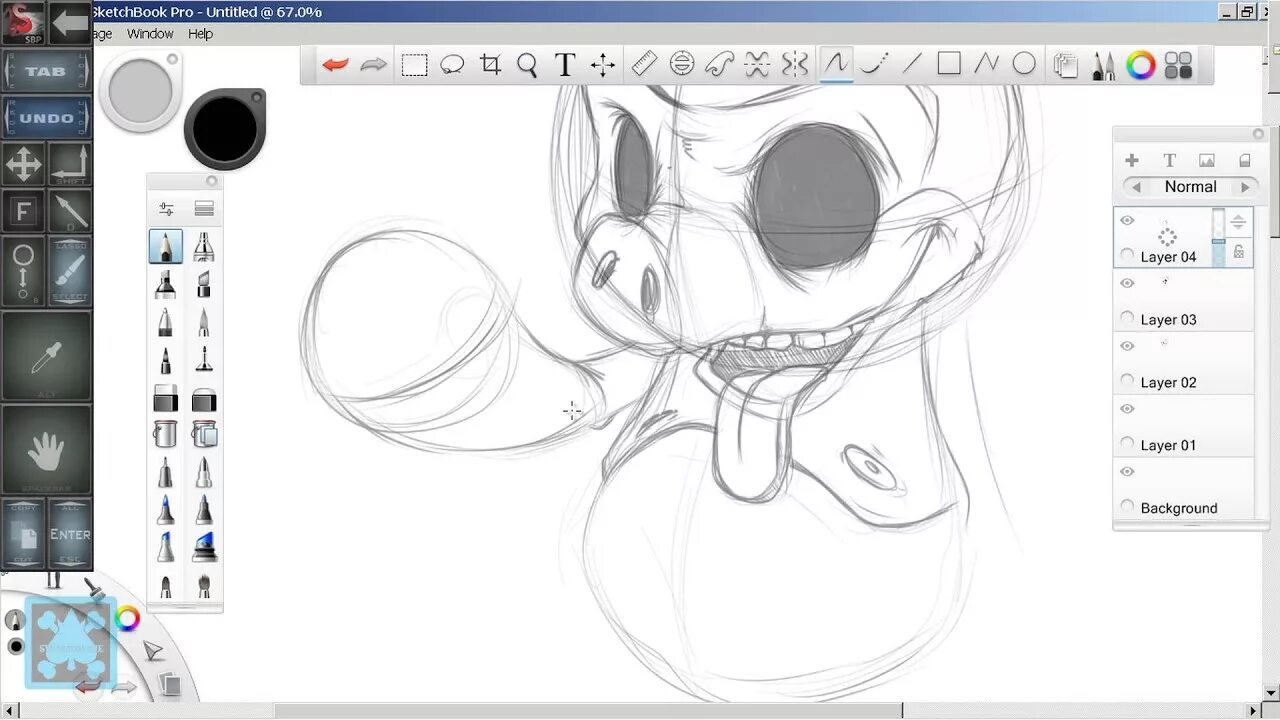This screenshot has height=720, width=1280.
Task: Hide Layer 03 with its eye icon
Action: click(1128, 283)
